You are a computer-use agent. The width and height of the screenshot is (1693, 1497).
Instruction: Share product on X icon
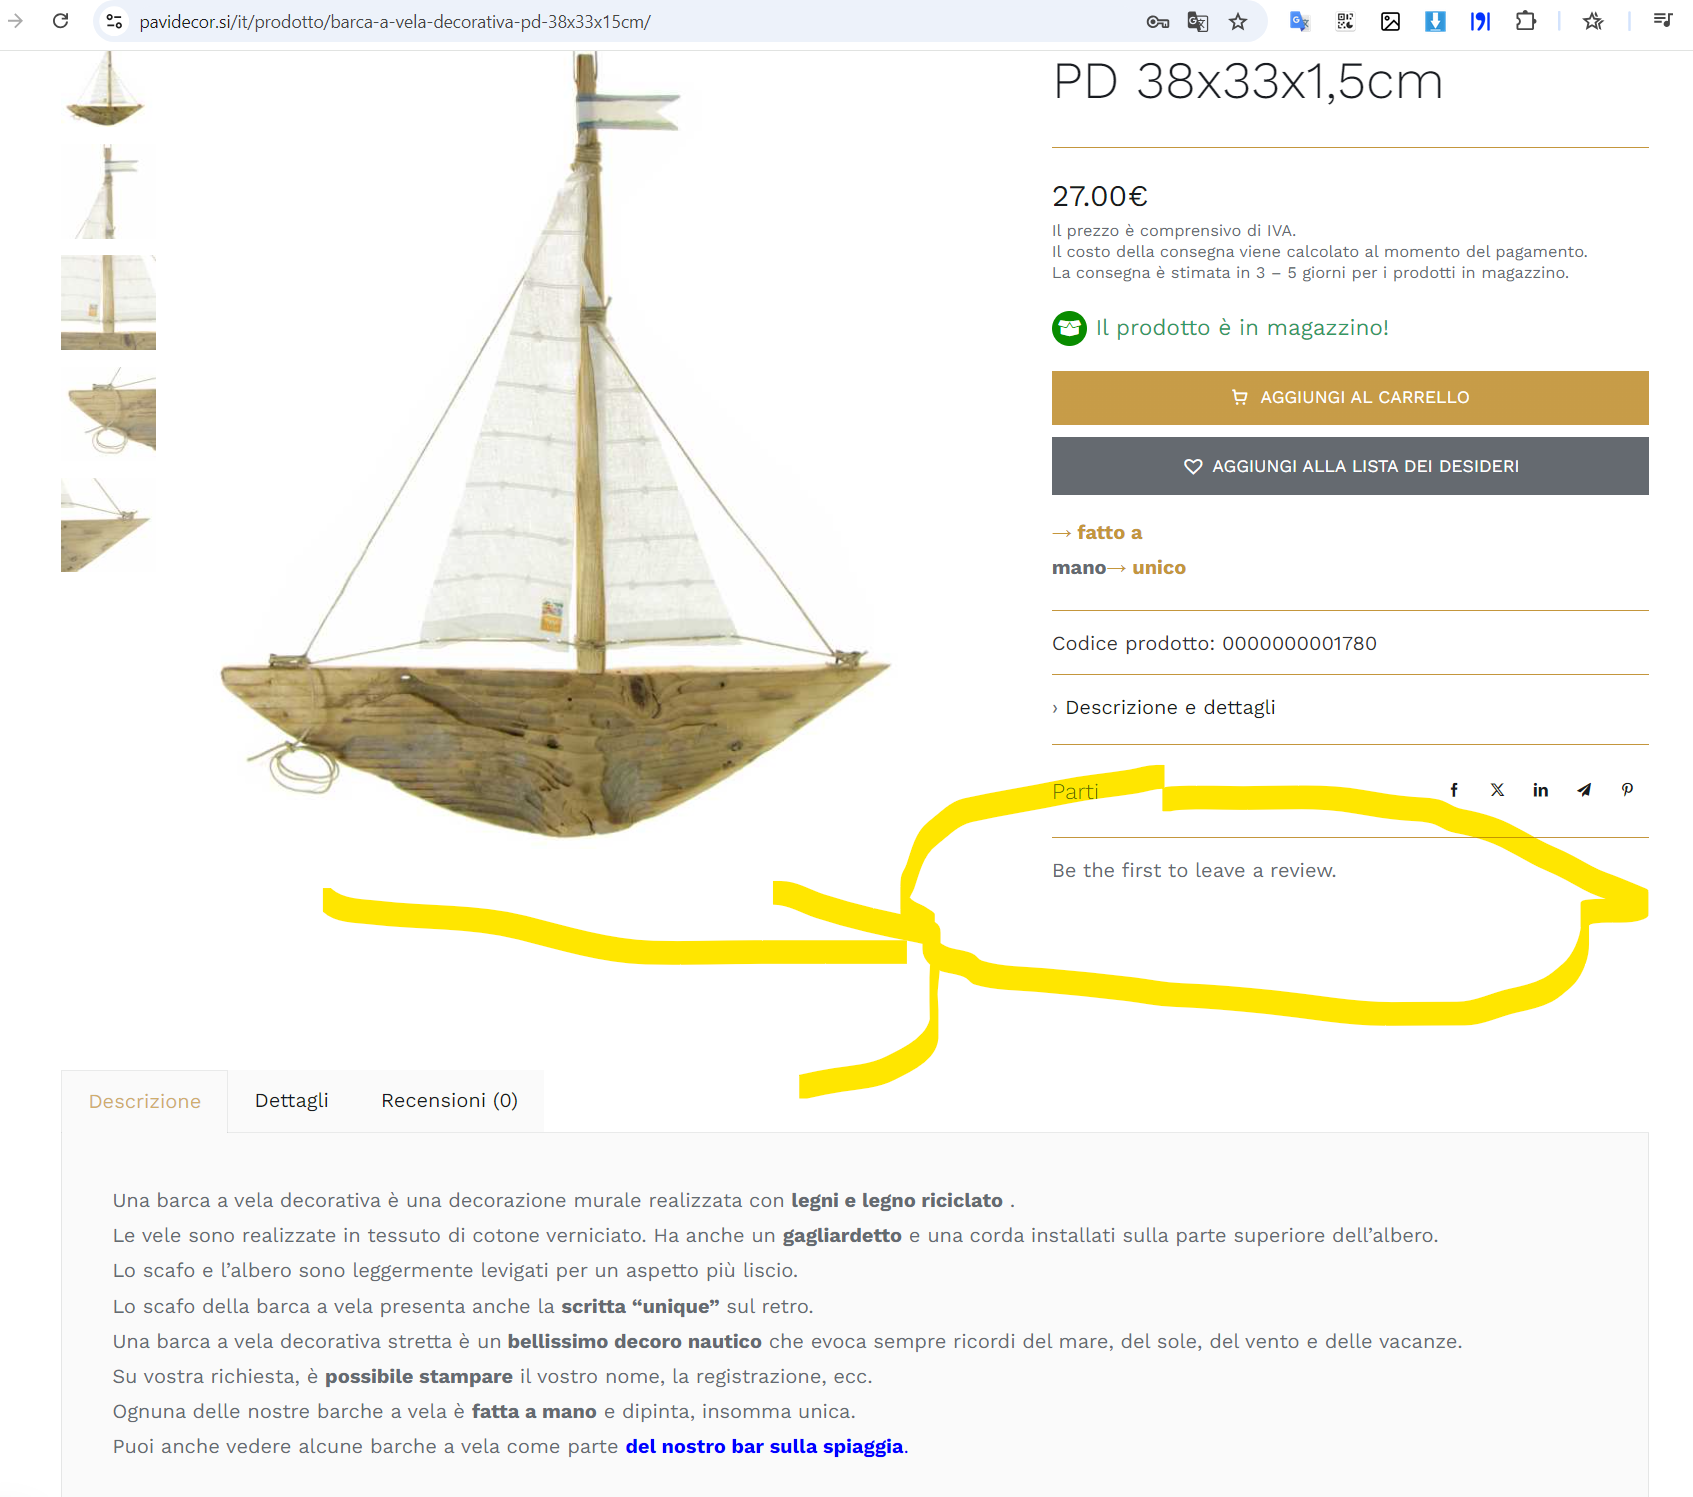tap(1497, 790)
